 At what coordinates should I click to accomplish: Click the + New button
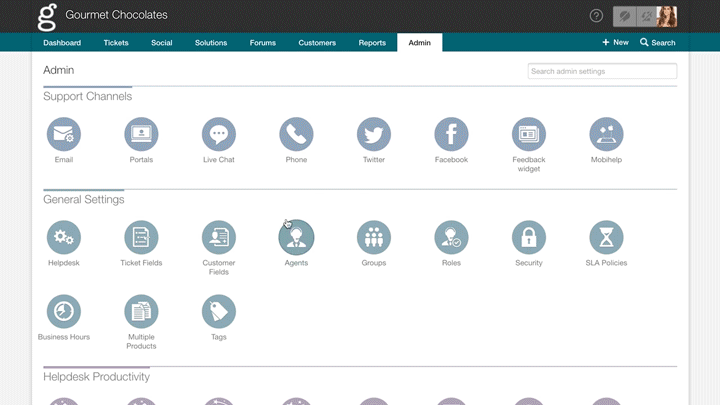[615, 42]
